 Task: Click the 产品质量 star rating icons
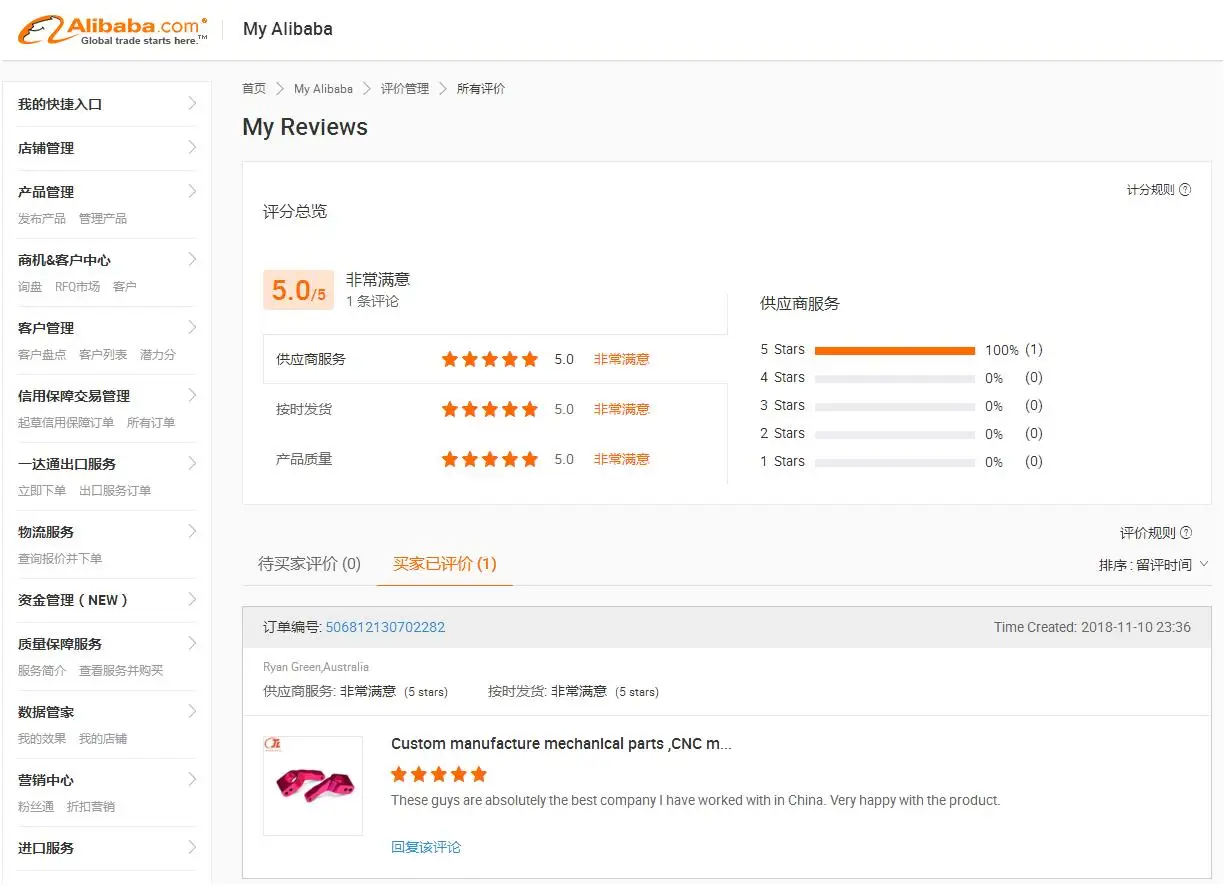pyautogui.click(x=489, y=459)
